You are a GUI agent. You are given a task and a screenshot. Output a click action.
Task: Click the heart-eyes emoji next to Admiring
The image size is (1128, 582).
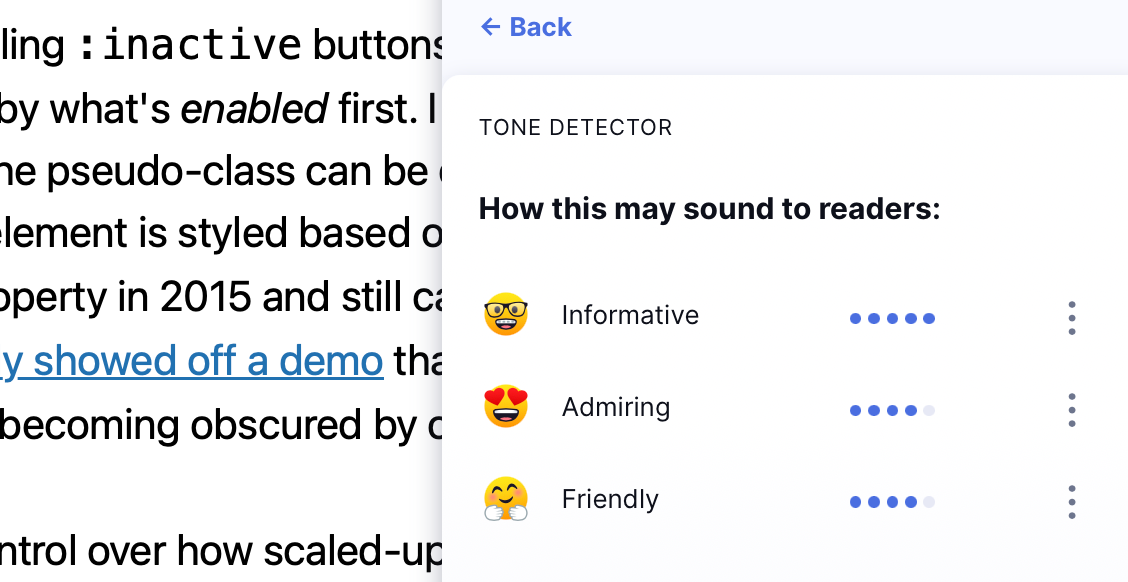506,407
